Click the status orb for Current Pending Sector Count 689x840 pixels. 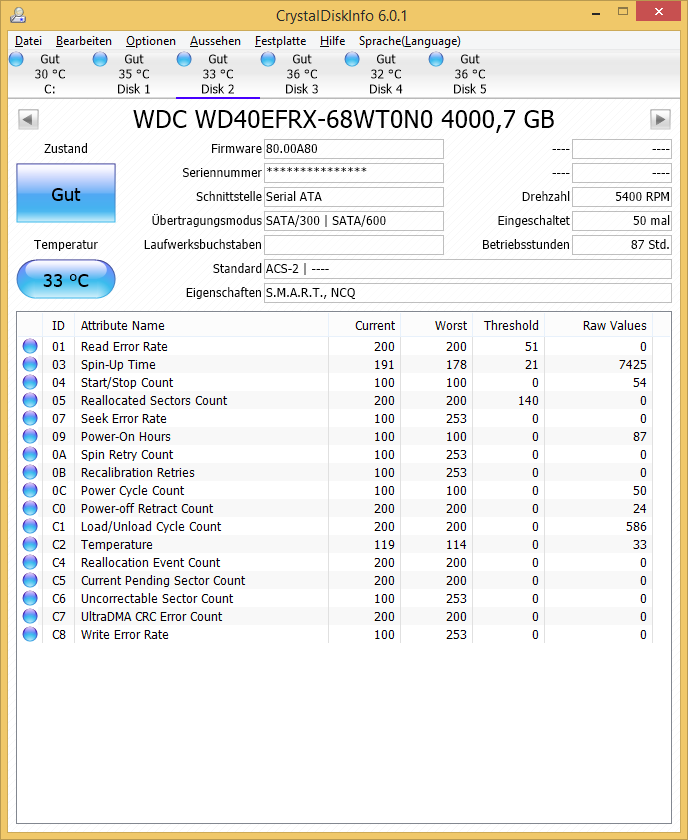click(x=30, y=580)
